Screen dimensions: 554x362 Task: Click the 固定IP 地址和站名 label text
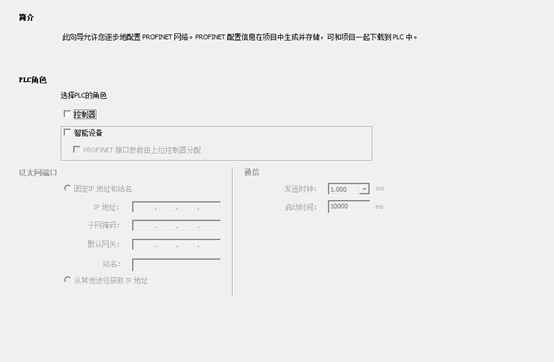(x=103, y=189)
